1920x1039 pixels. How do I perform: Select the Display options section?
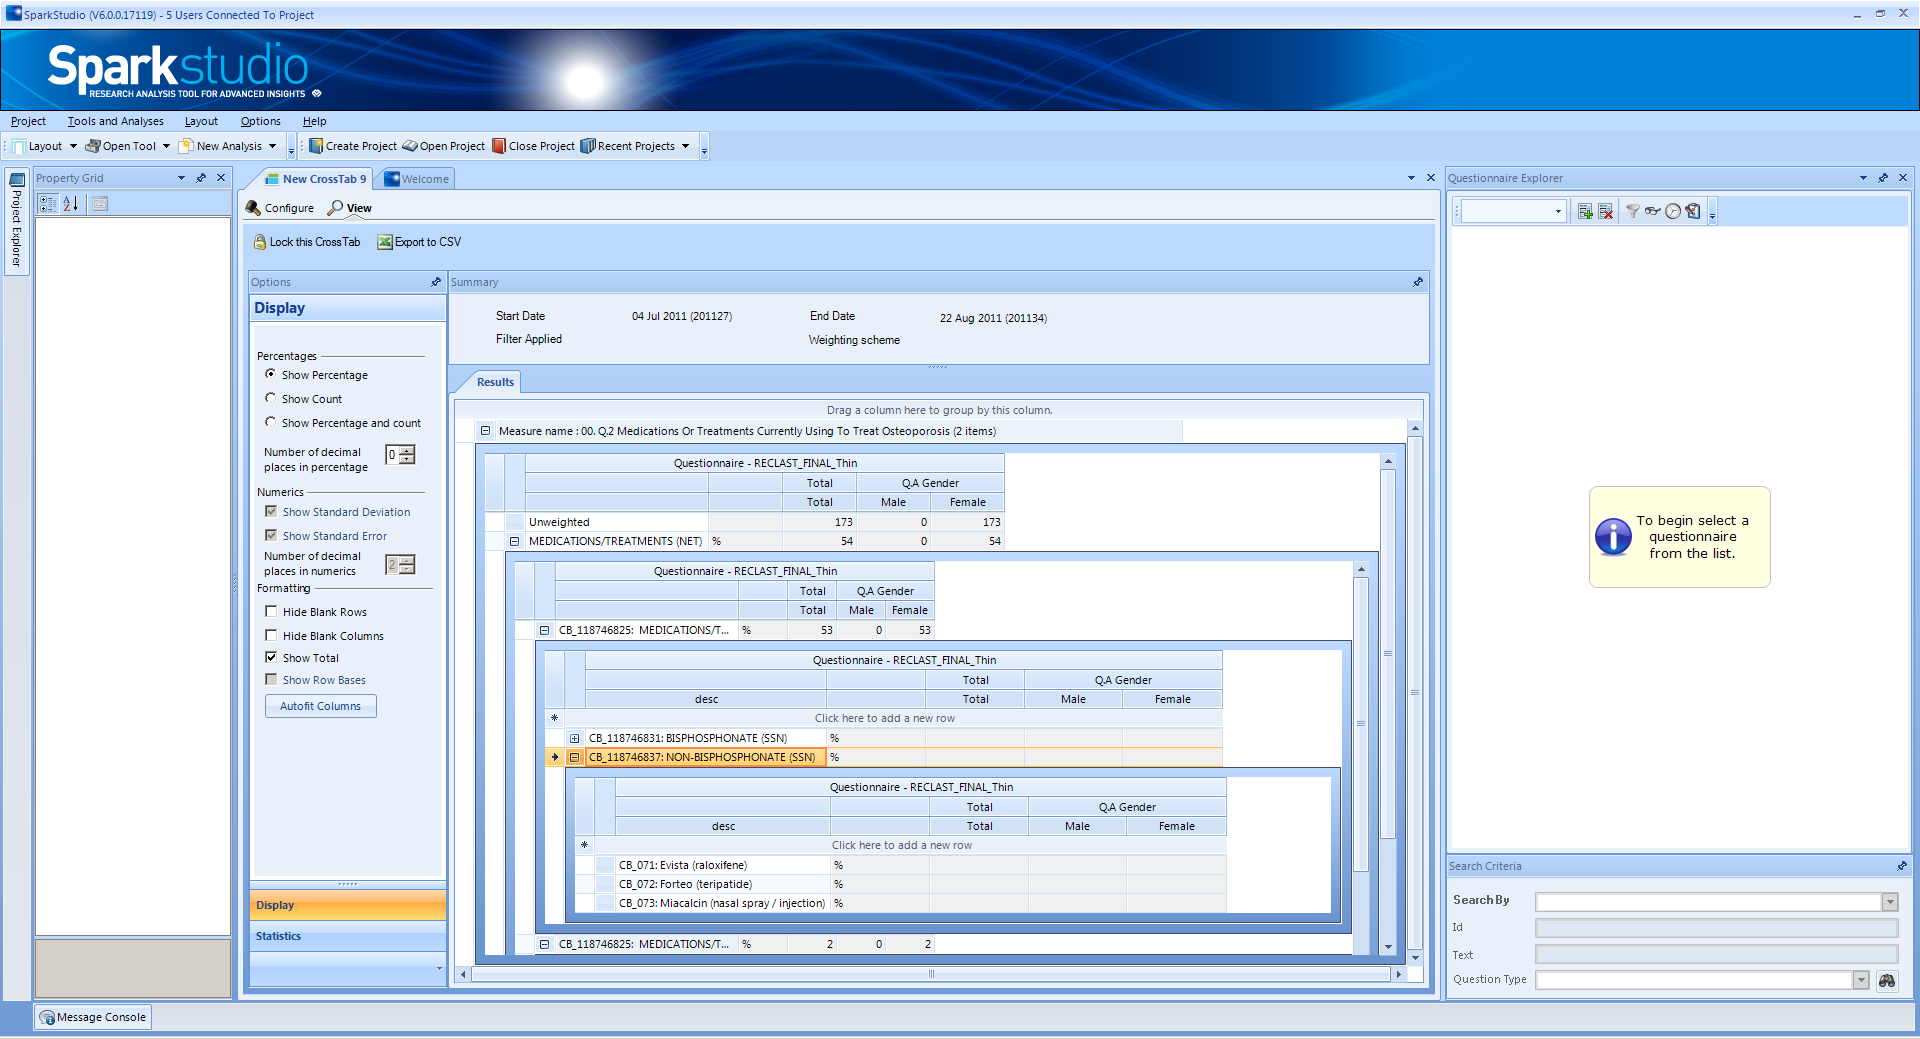[x=347, y=905]
